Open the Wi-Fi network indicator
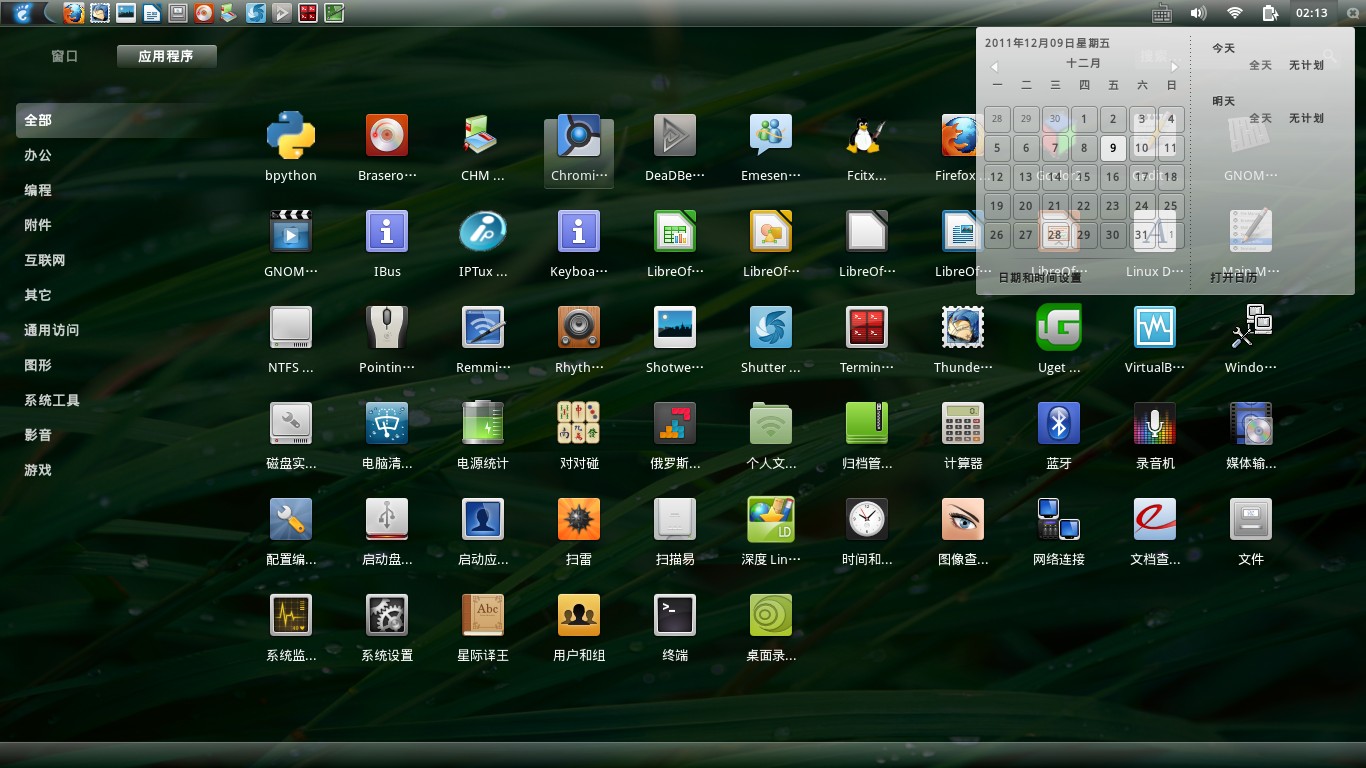The width and height of the screenshot is (1366, 768). pos(1235,13)
